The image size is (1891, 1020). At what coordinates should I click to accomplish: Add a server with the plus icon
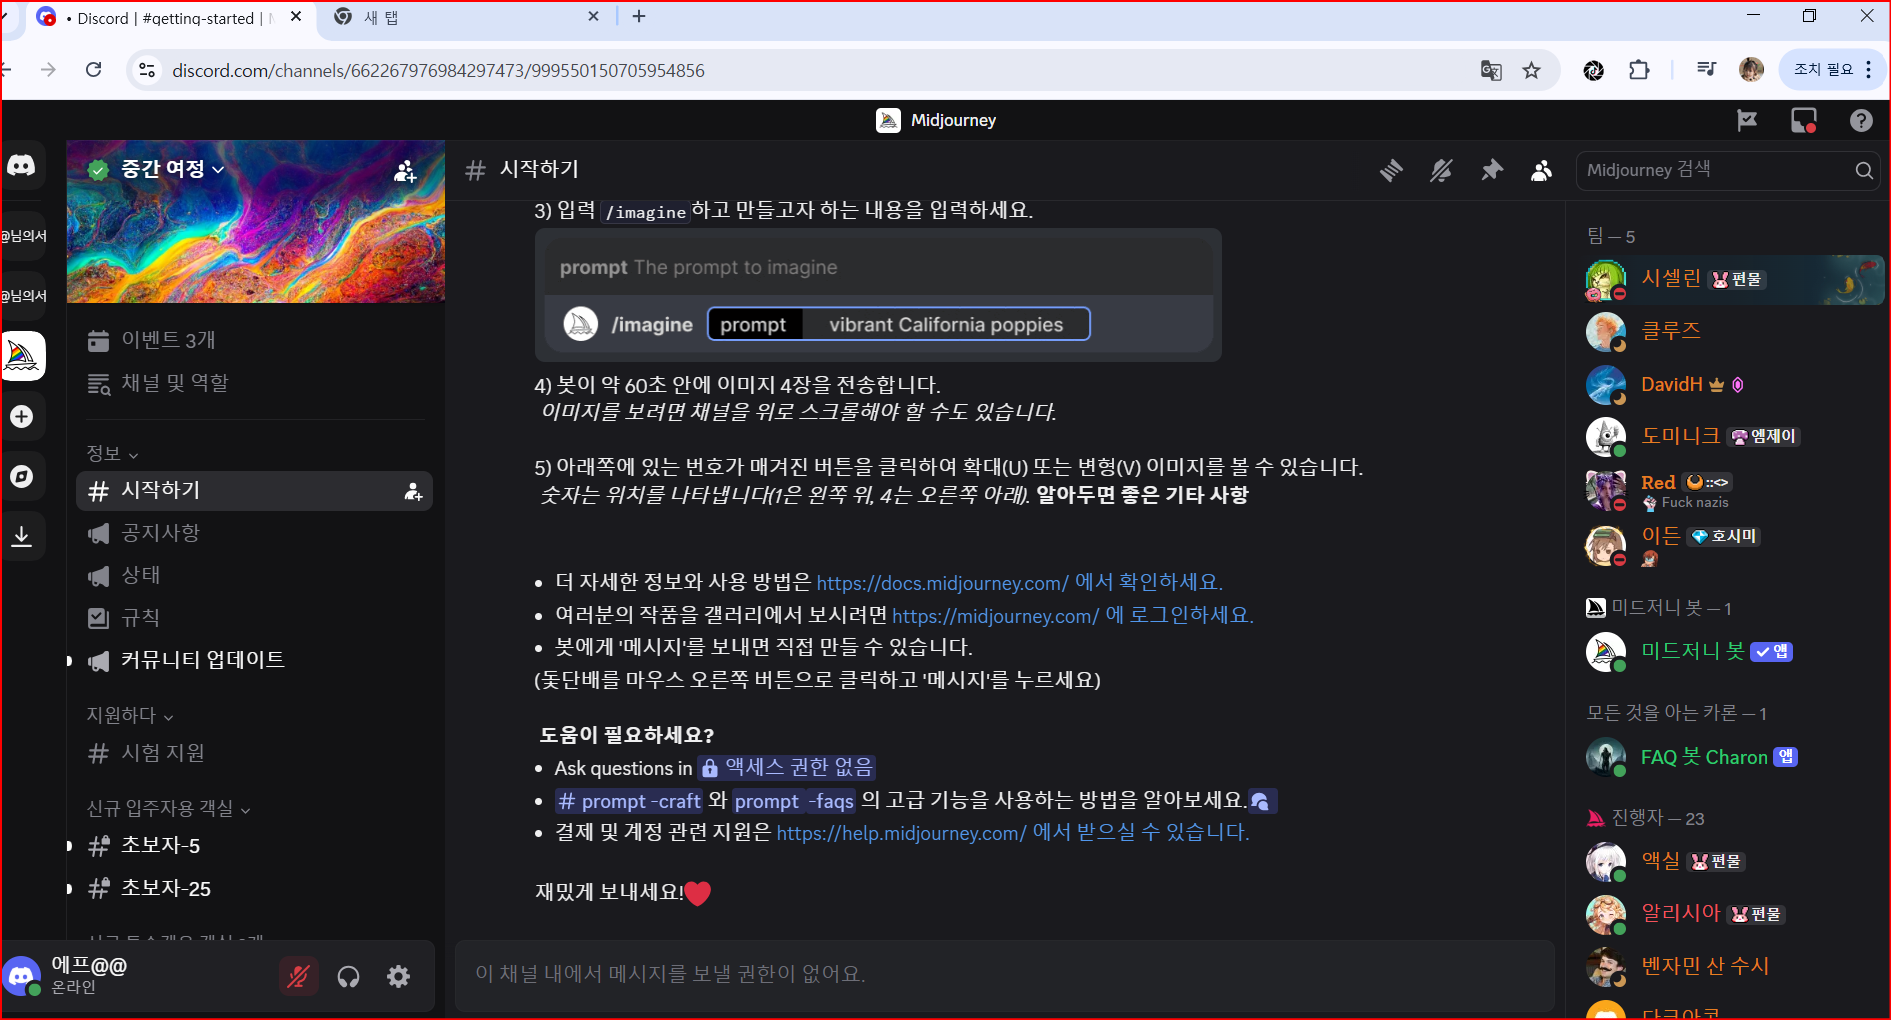[22, 416]
